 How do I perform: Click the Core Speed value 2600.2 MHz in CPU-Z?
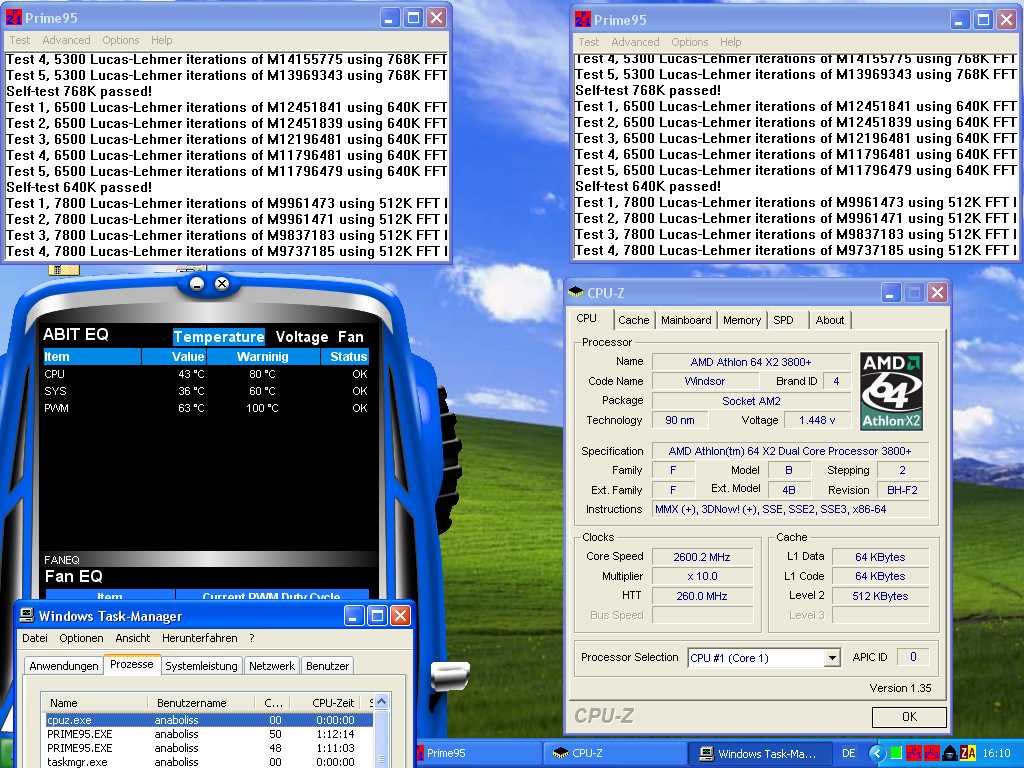click(x=702, y=557)
